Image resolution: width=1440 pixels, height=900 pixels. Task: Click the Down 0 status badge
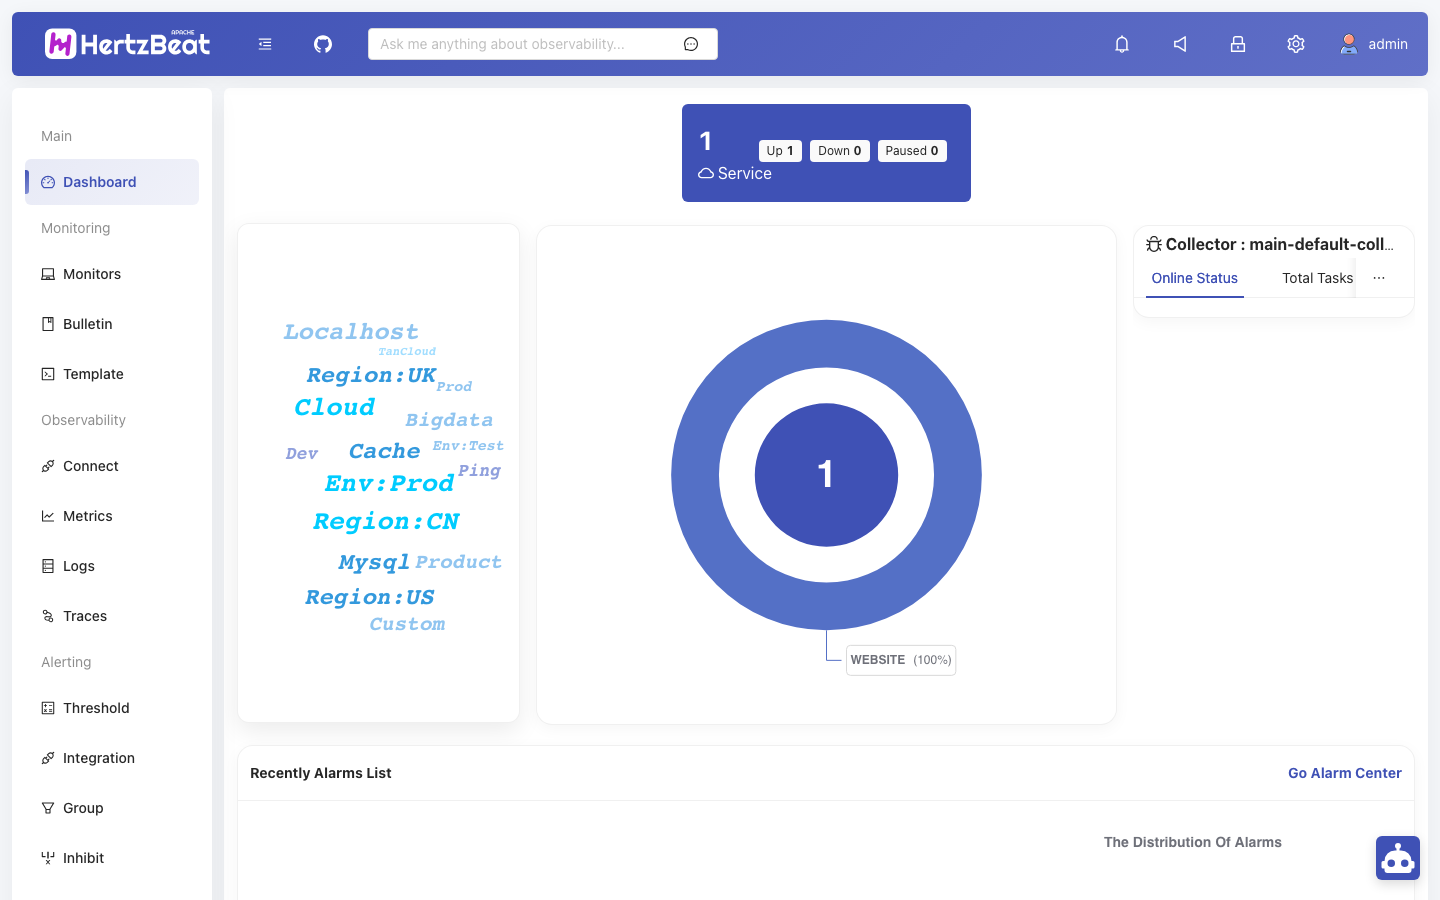point(840,151)
